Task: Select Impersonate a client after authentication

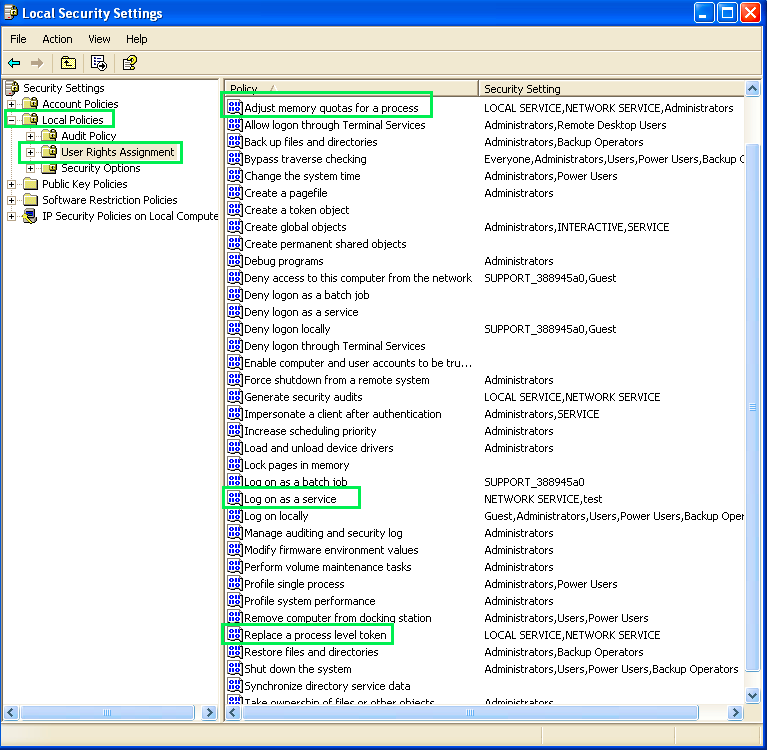Action: coord(342,414)
